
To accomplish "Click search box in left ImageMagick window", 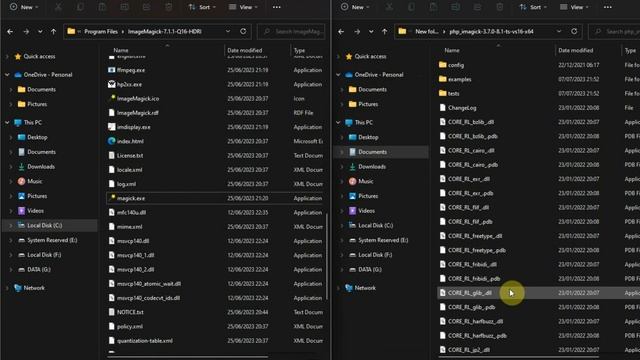I will tap(291, 31).
